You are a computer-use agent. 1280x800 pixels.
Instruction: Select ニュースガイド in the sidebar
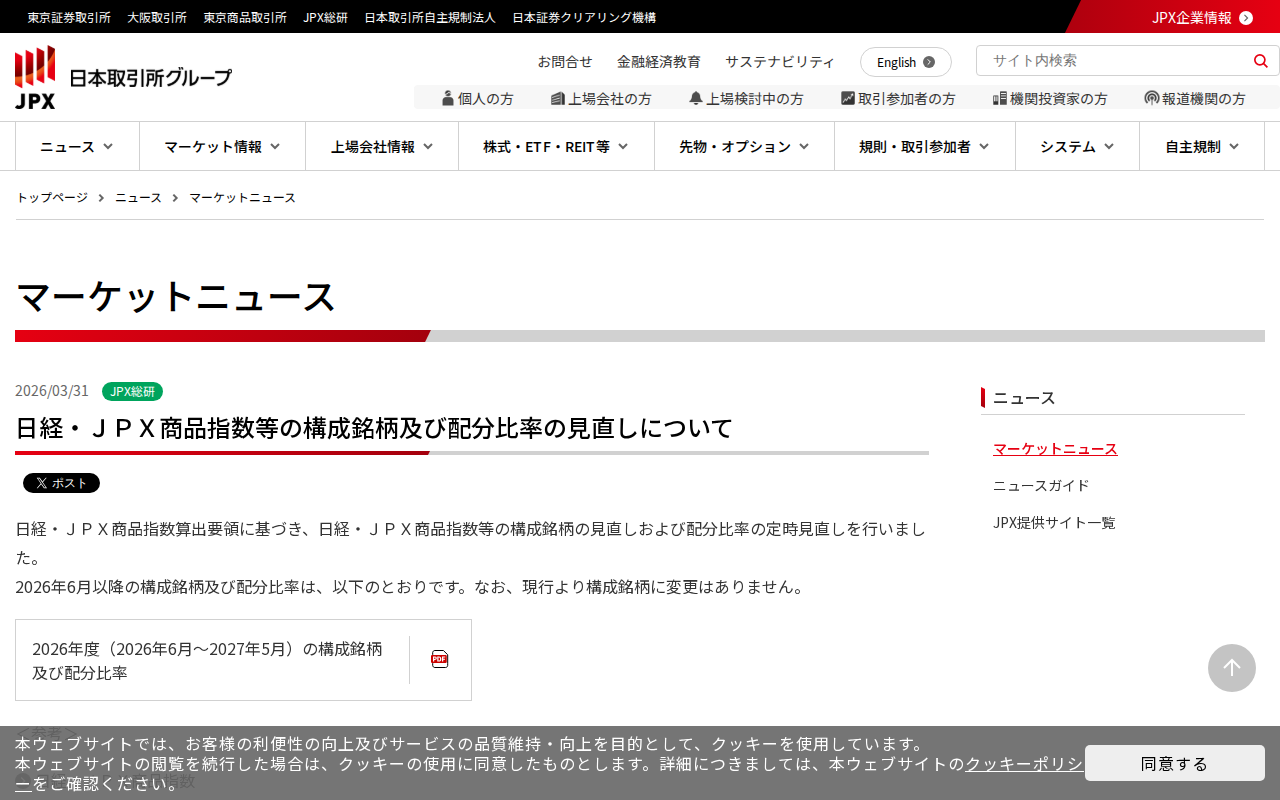tap(1041, 486)
